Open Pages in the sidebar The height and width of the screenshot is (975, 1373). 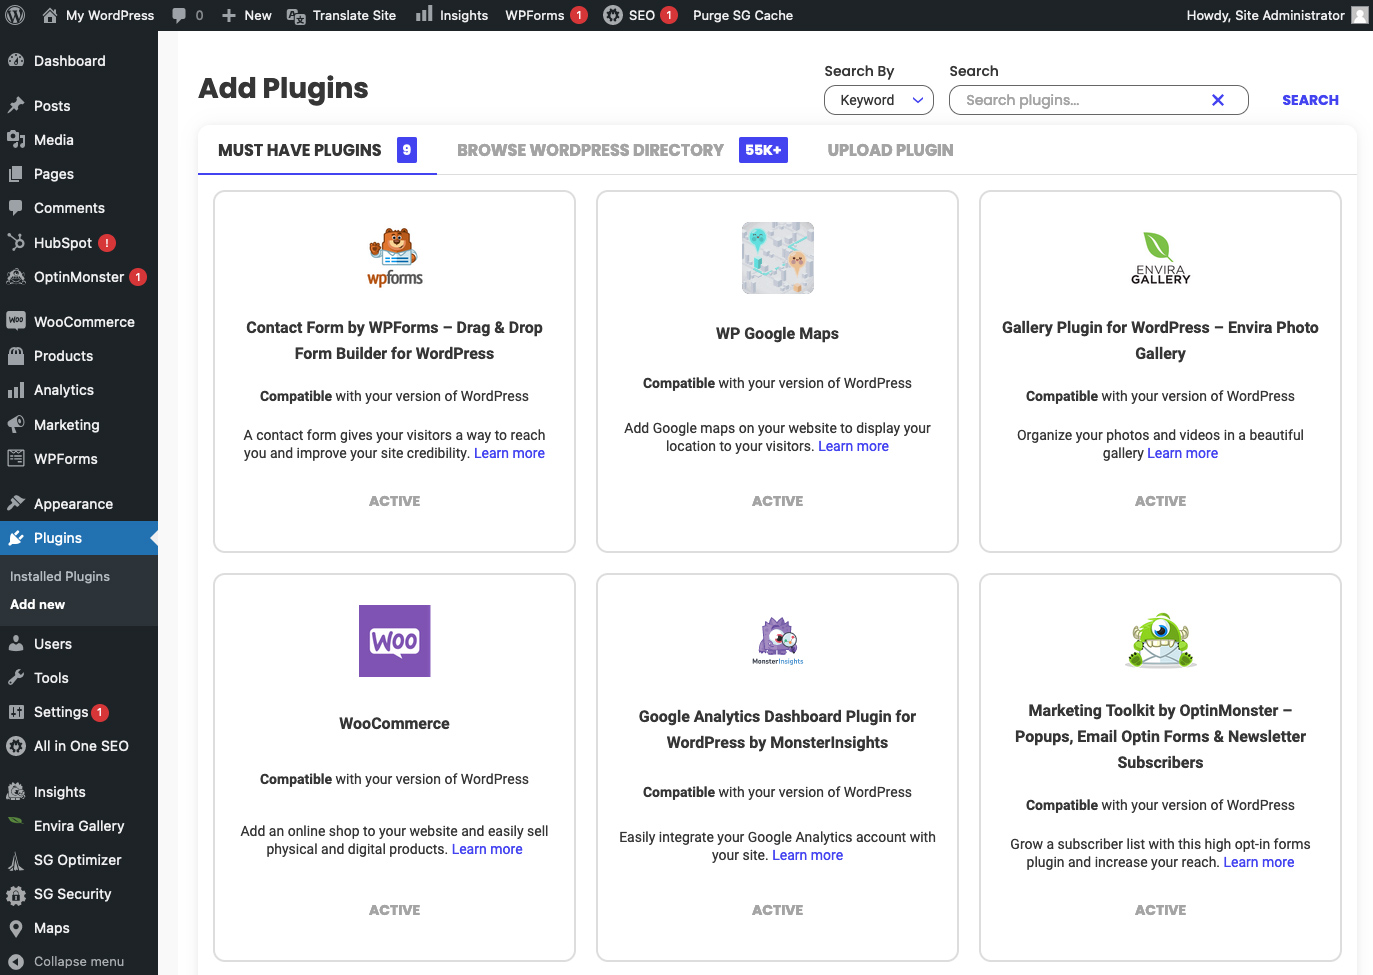[79, 174]
